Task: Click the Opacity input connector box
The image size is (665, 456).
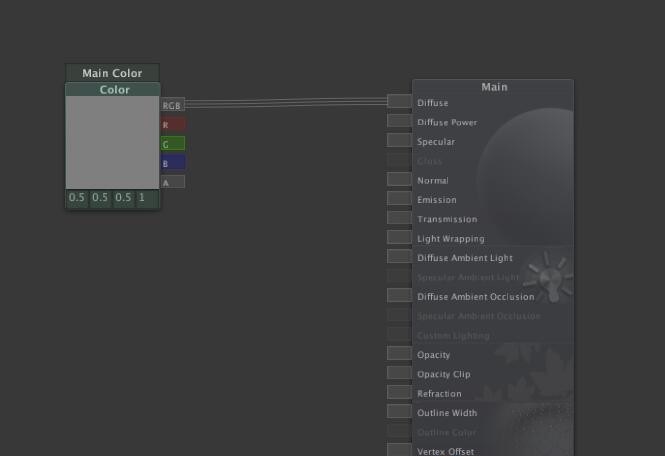Action: [399, 354]
